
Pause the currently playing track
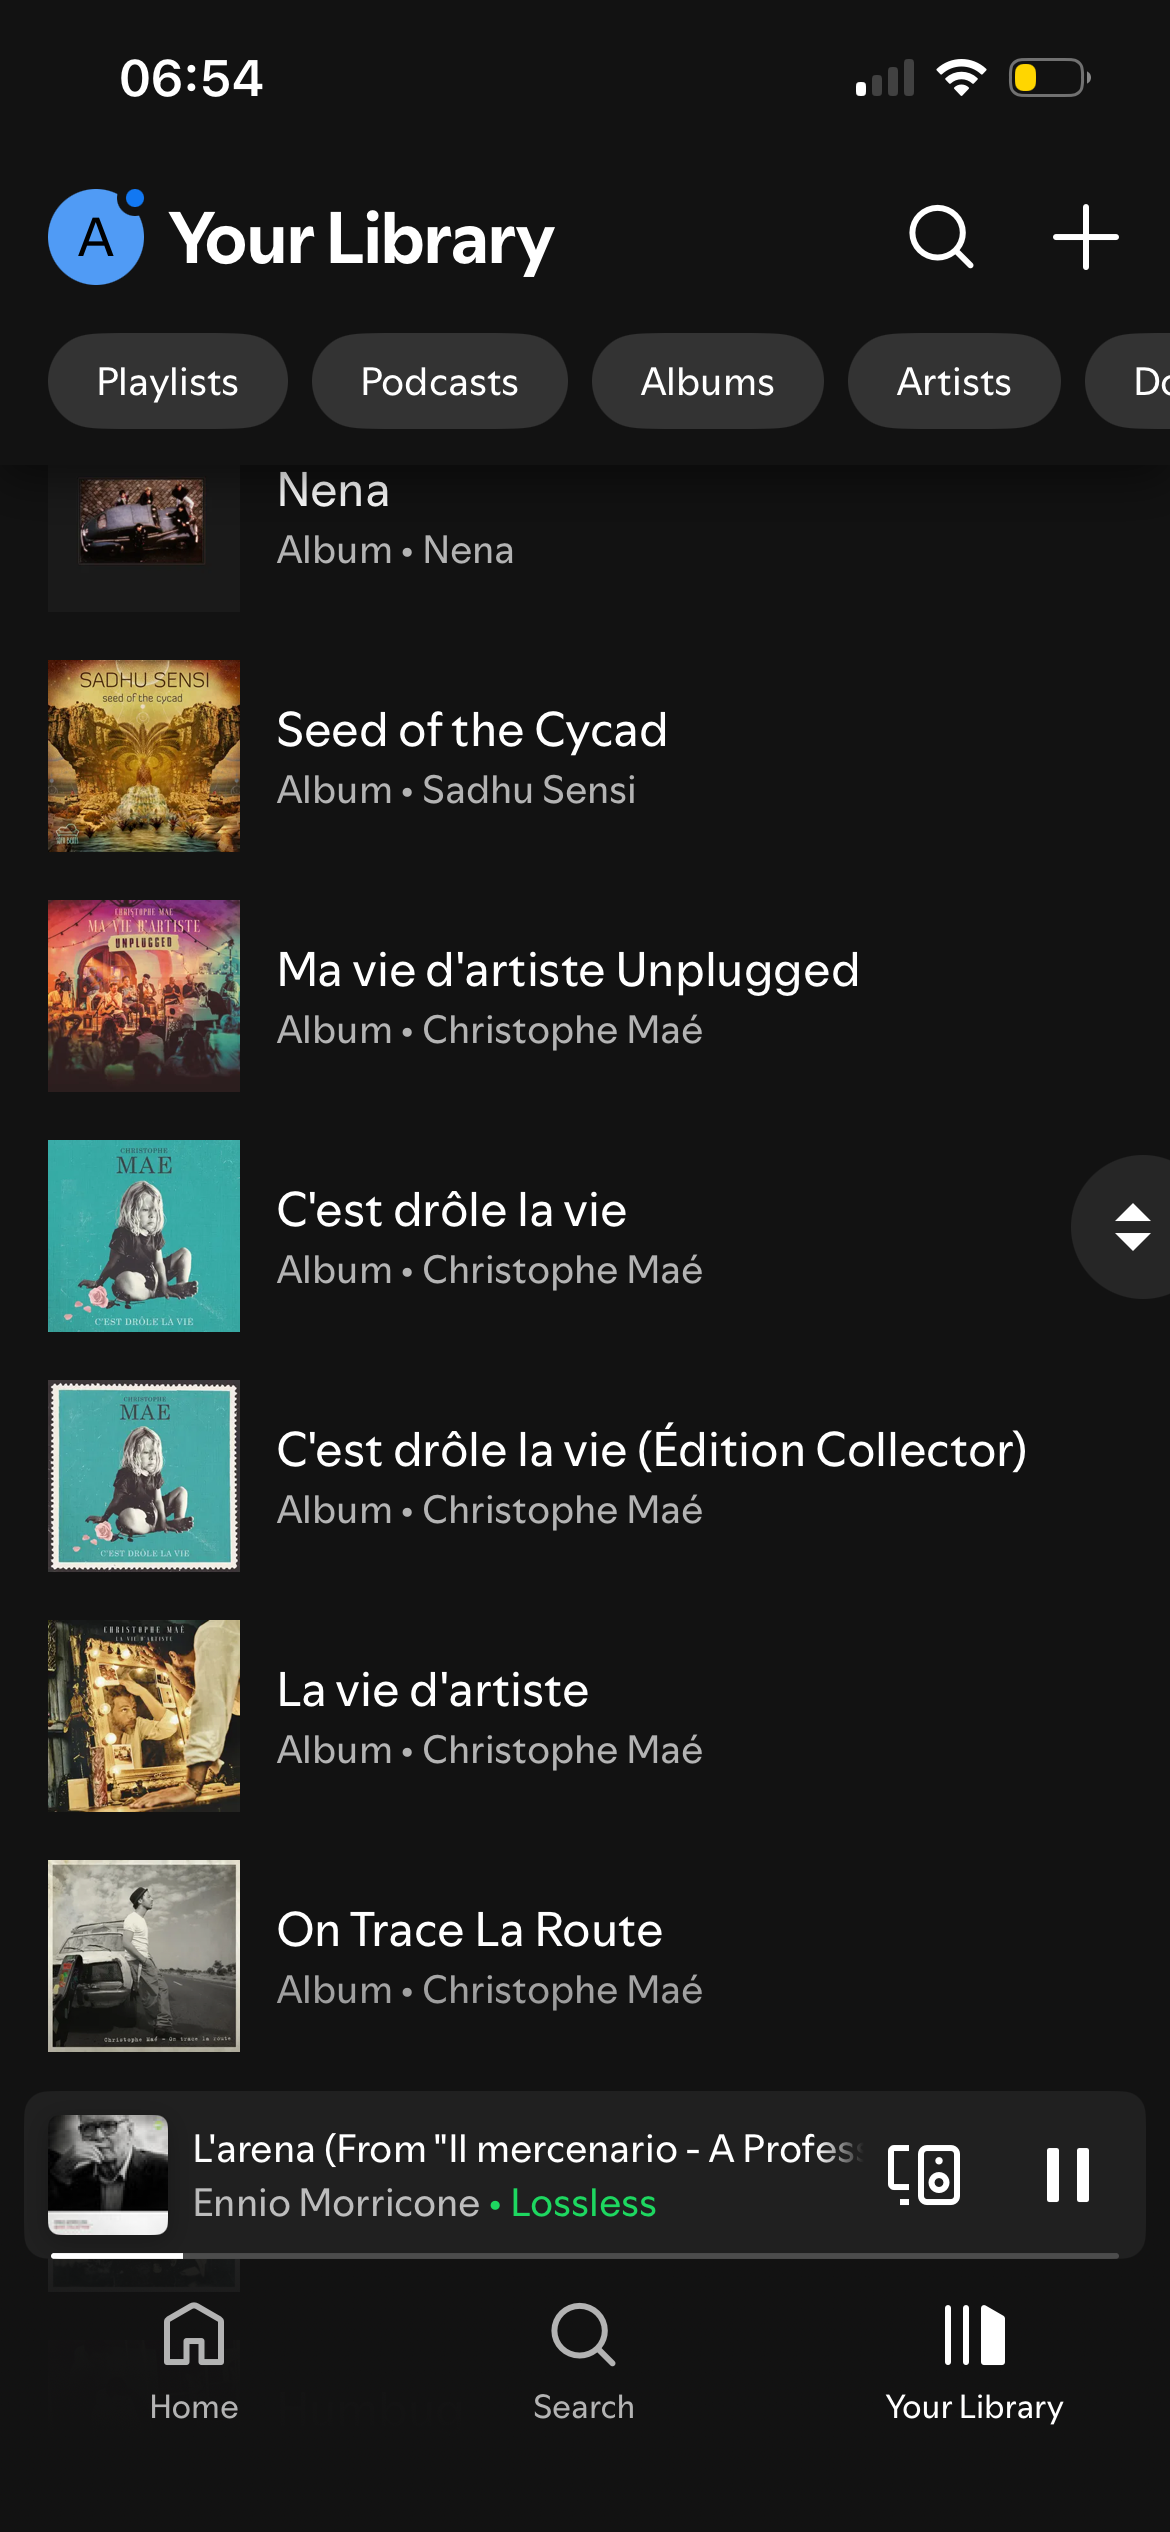pyautogui.click(x=1067, y=2175)
